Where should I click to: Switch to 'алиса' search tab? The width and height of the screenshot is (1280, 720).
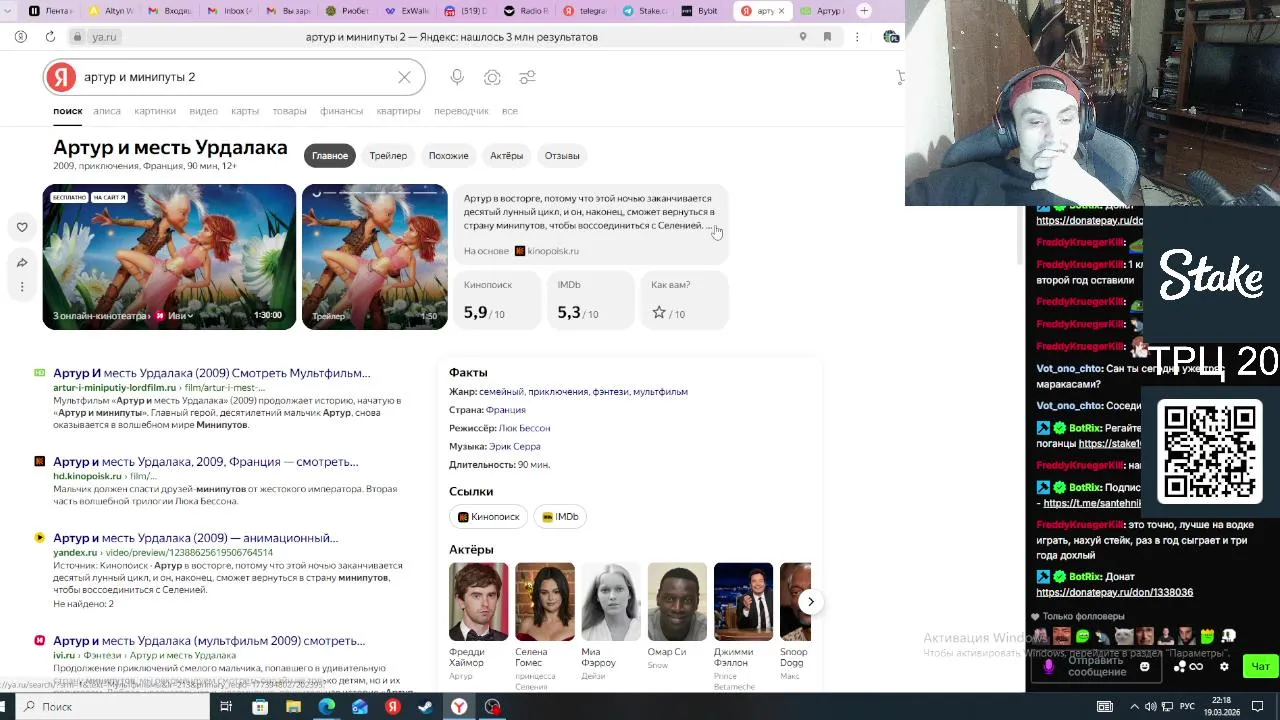click(107, 111)
